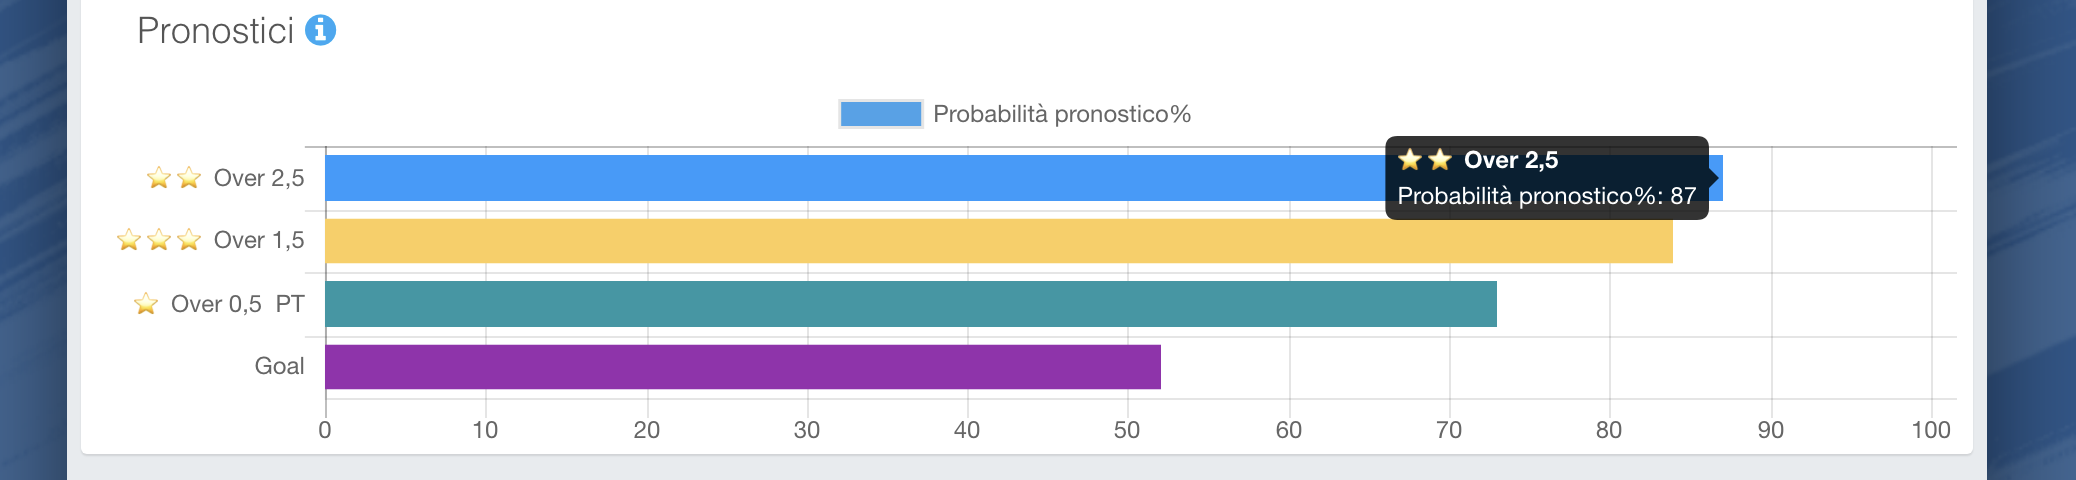2076x480 pixels.
Task: Click the two-star rating left of the Over 2,5 axis label
Action: coord(174,178)
